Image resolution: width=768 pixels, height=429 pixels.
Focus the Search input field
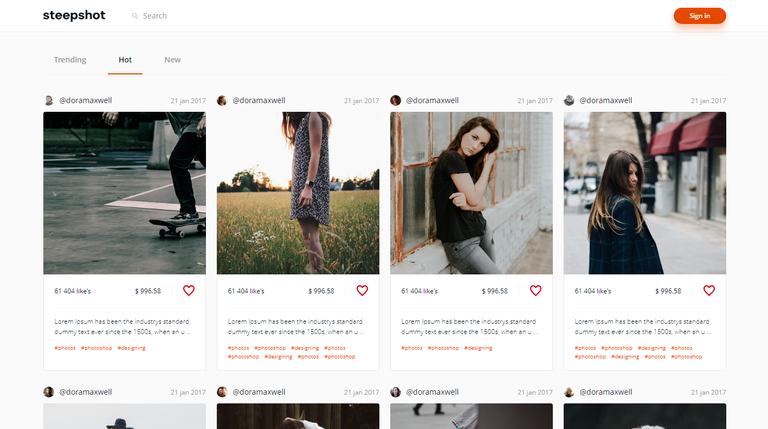click(155, 16)
